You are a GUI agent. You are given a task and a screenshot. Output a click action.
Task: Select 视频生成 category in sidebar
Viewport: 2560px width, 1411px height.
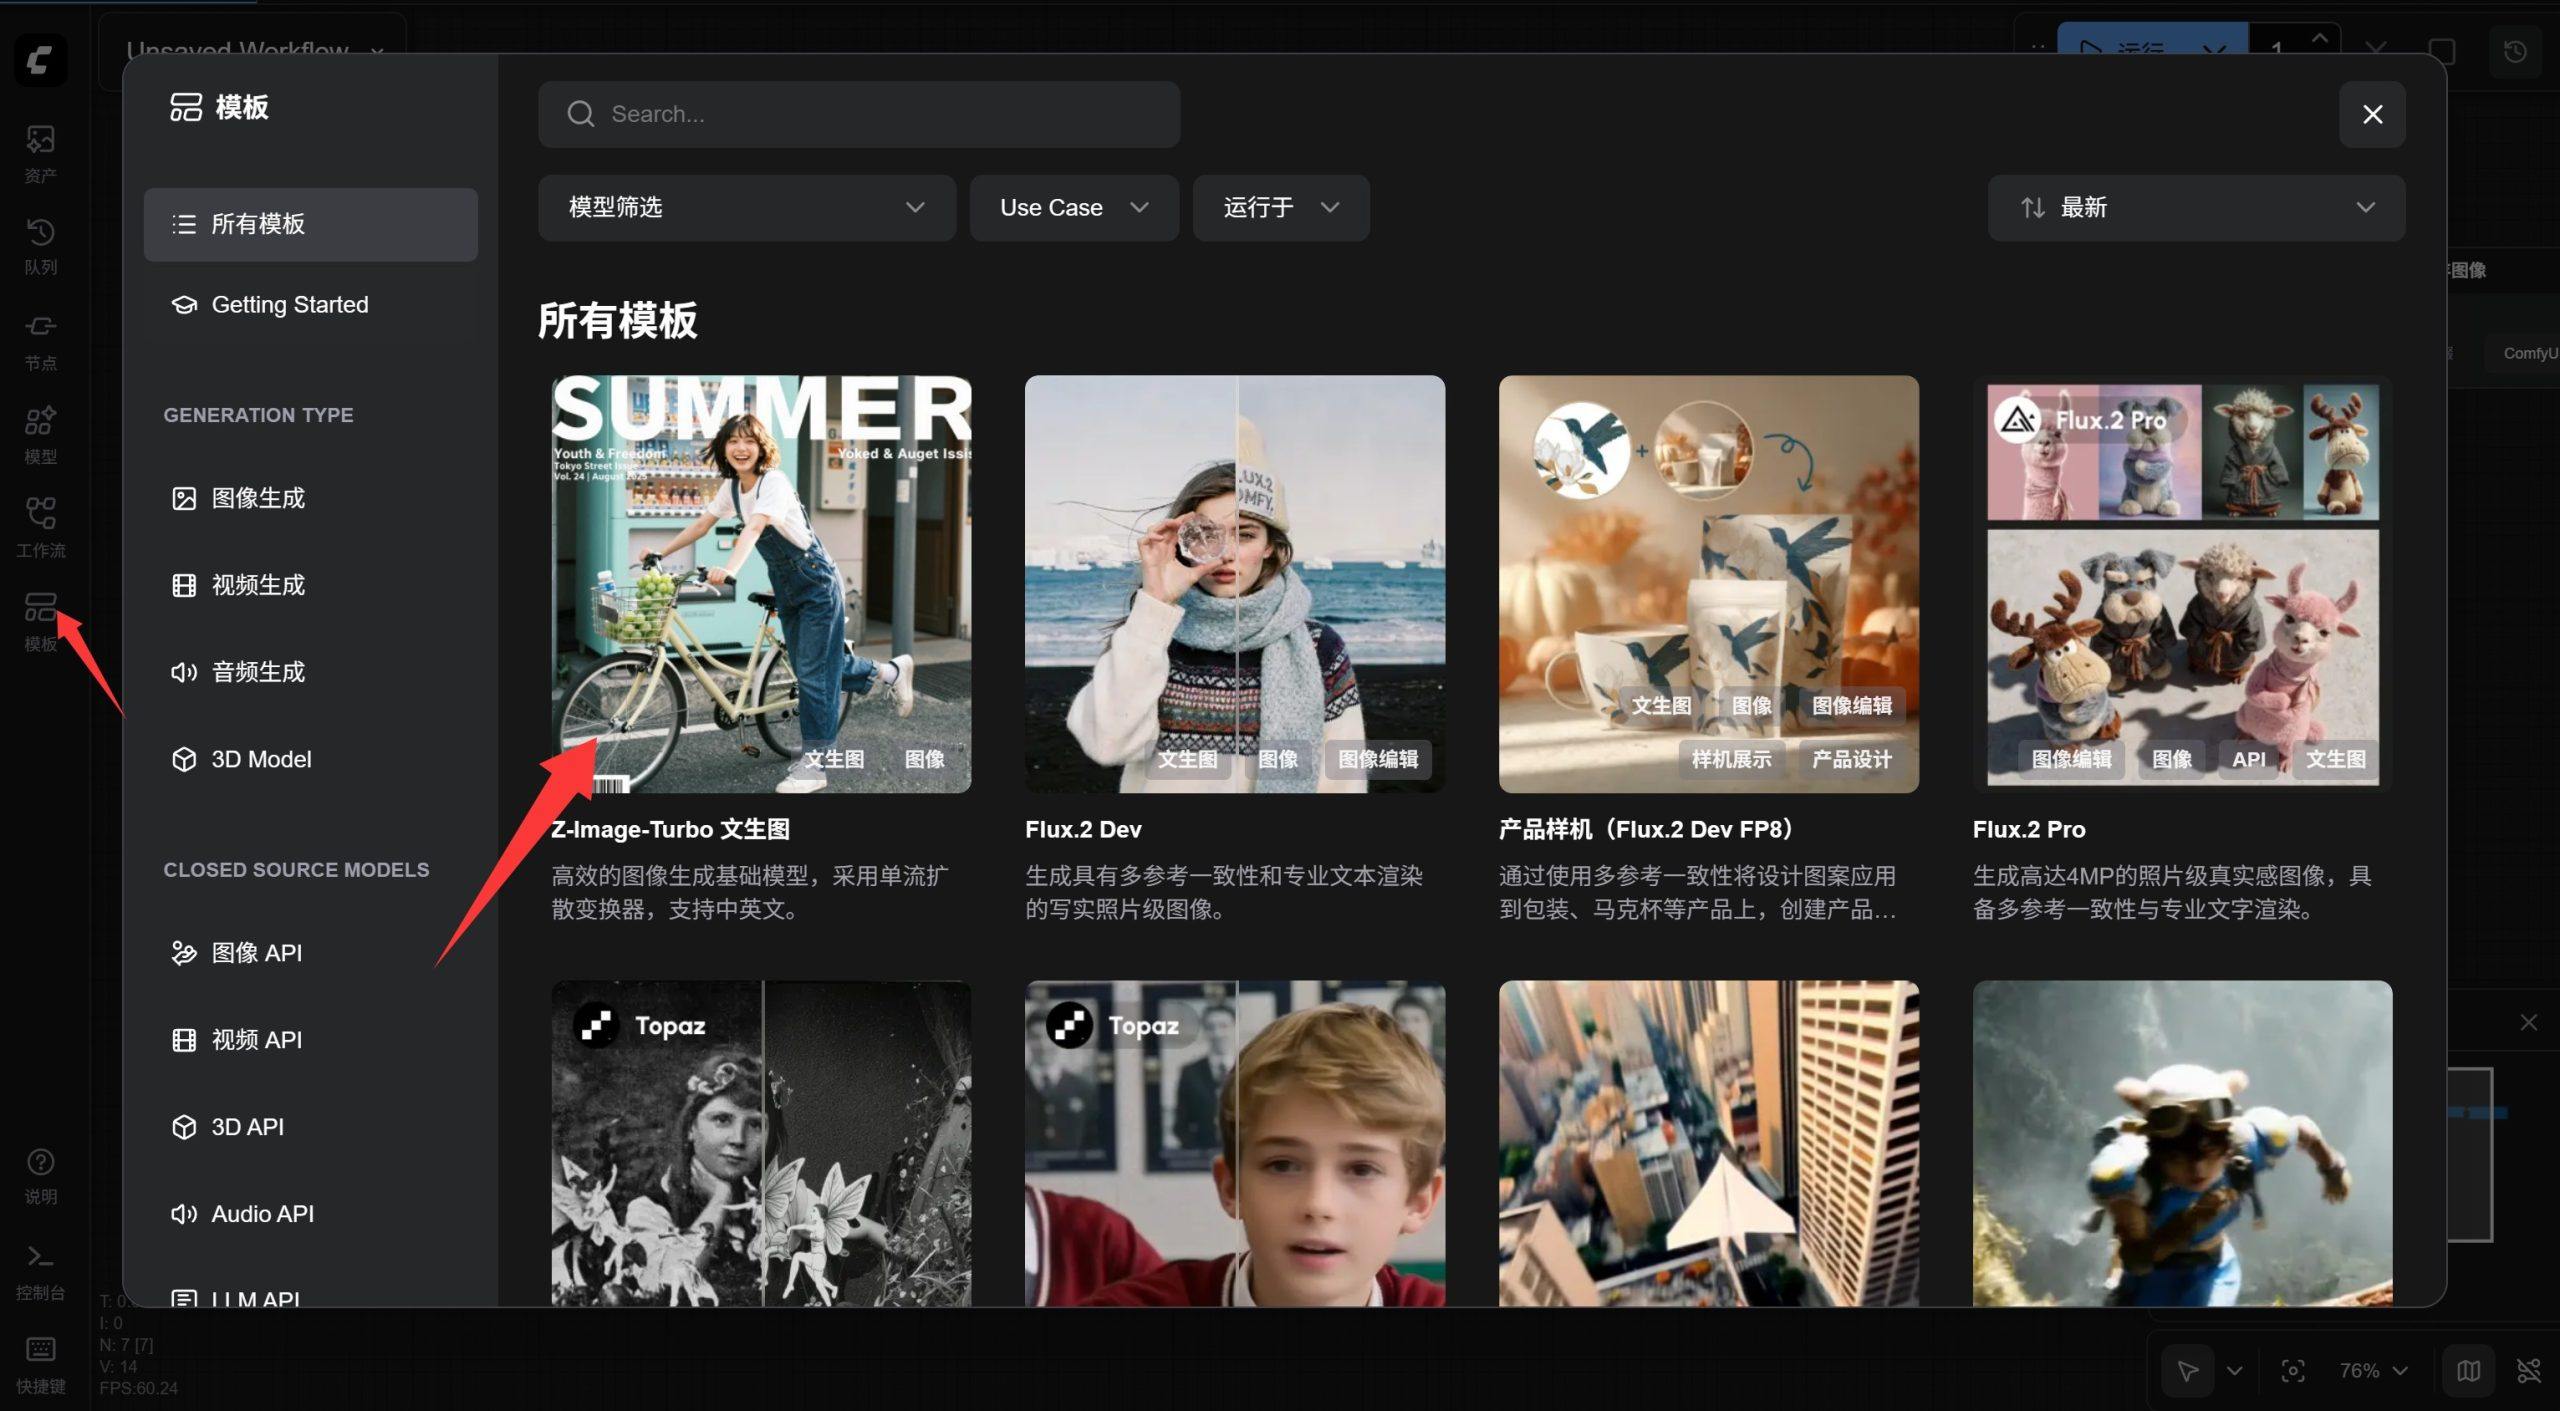258,585
